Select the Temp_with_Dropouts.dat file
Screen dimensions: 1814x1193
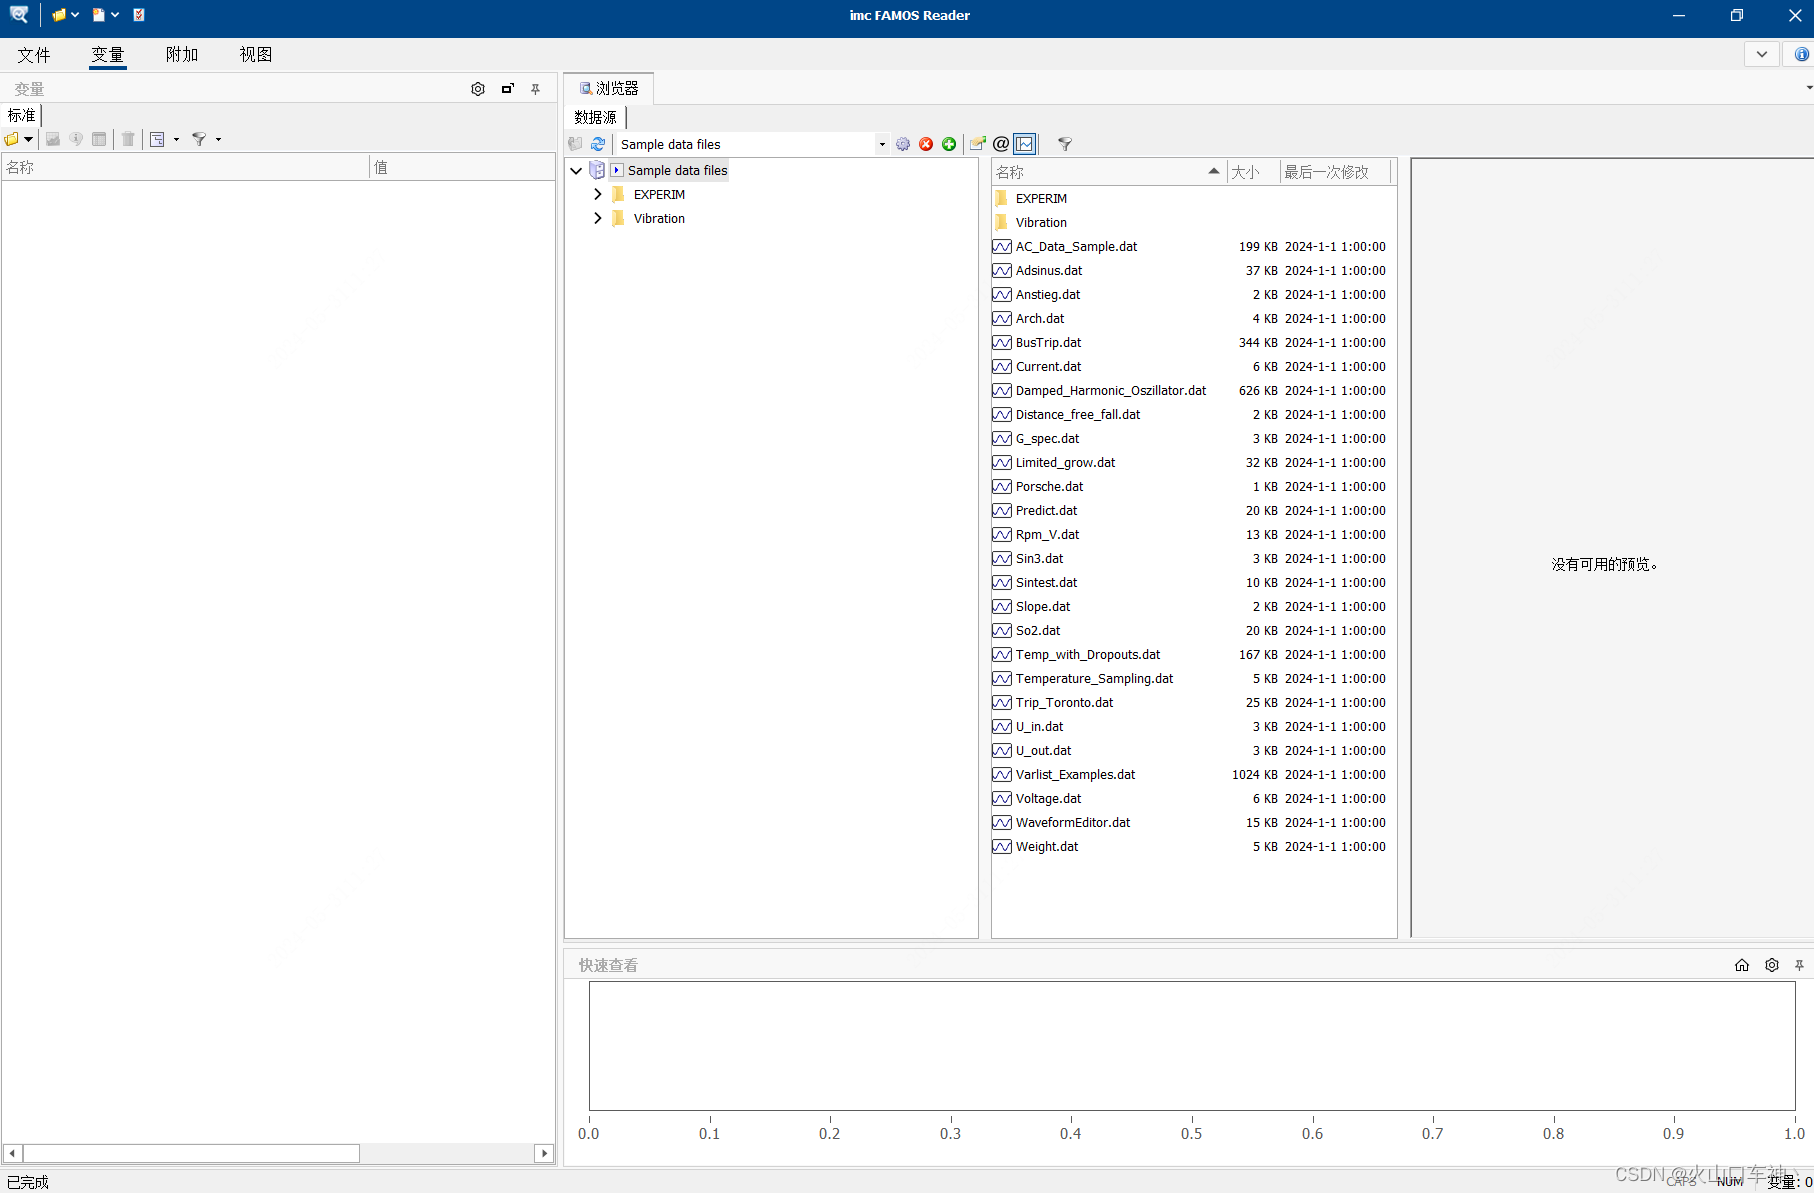[1087, 655]
